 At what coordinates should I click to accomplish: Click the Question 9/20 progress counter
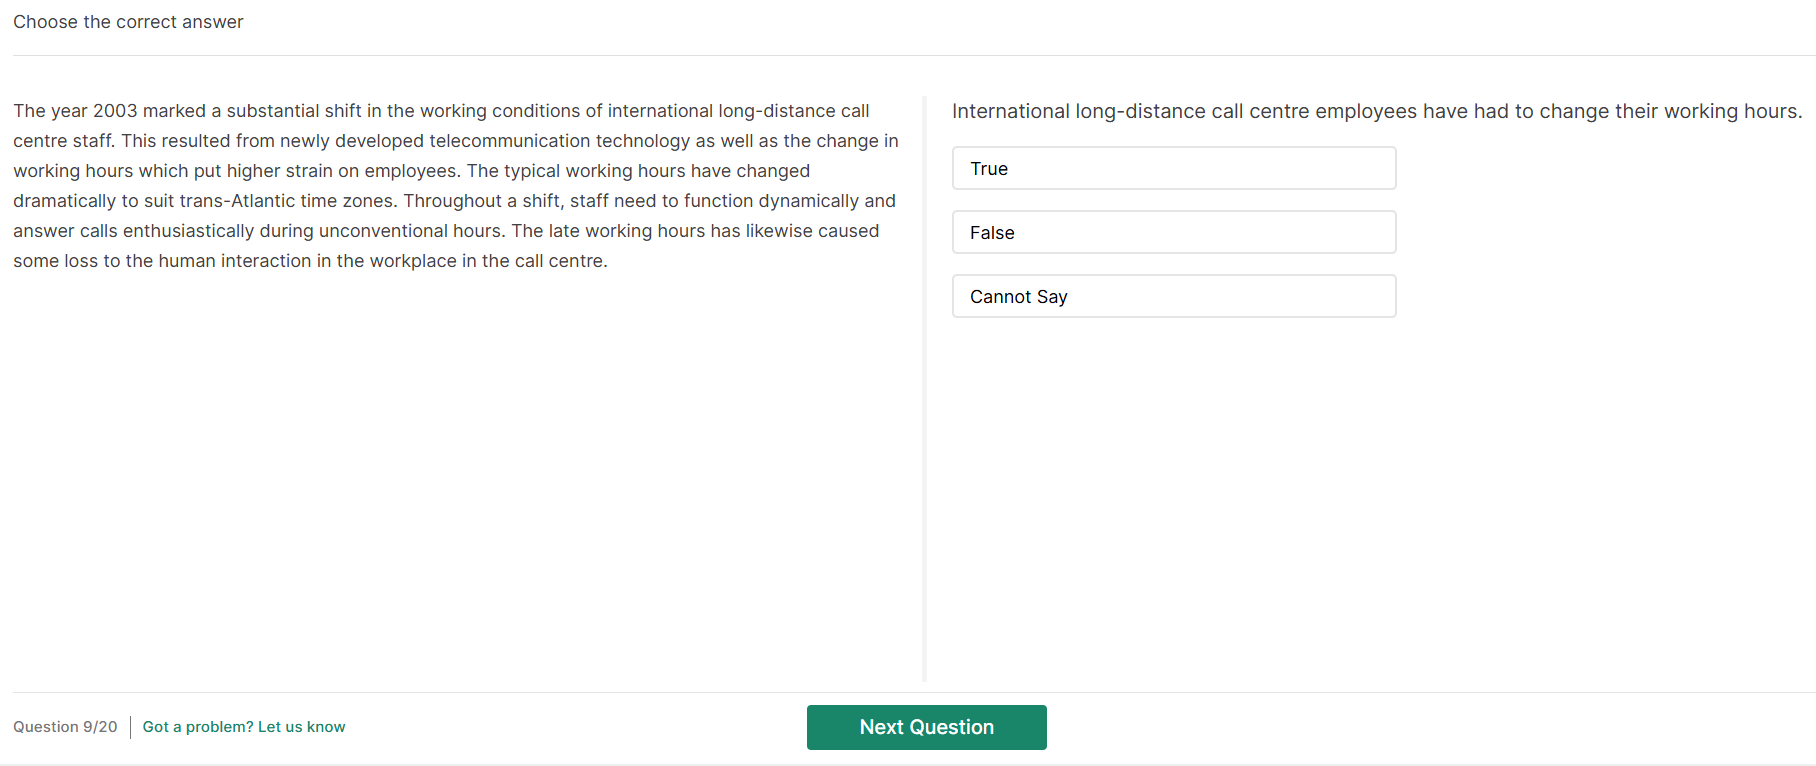pos(65,727)
